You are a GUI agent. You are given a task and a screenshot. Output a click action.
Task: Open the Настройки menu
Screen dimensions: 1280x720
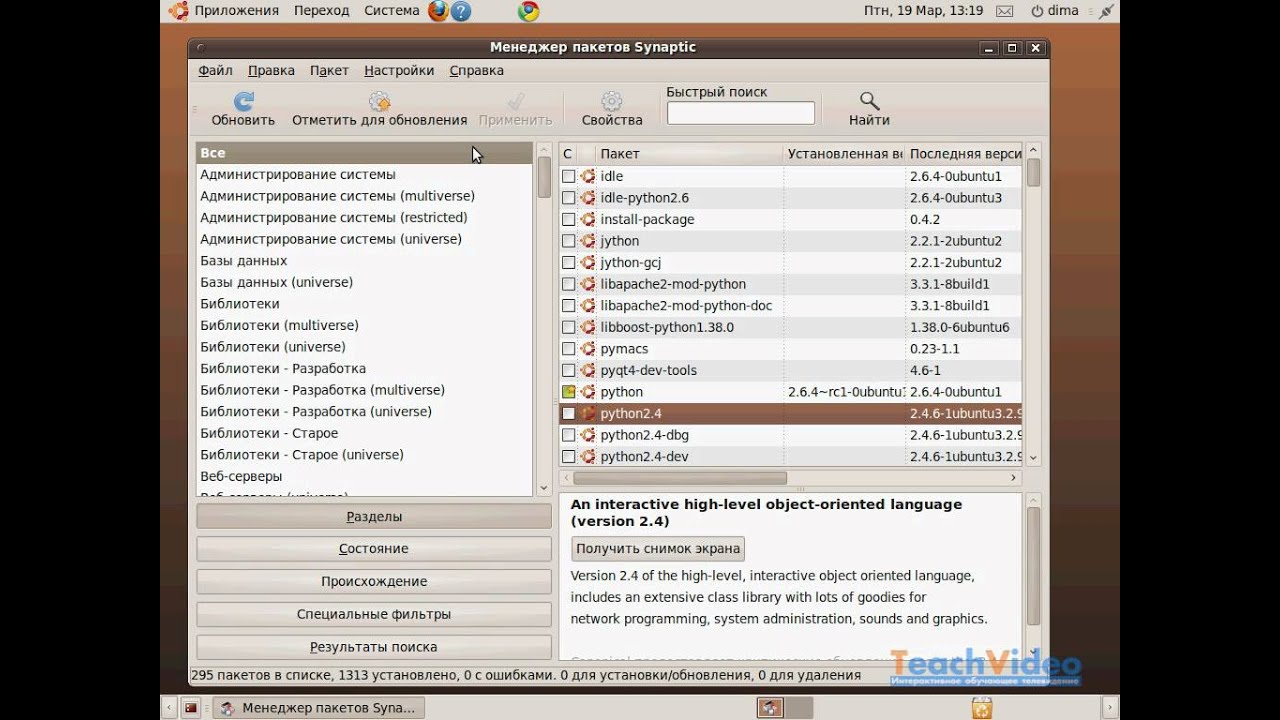pos(399,71)
